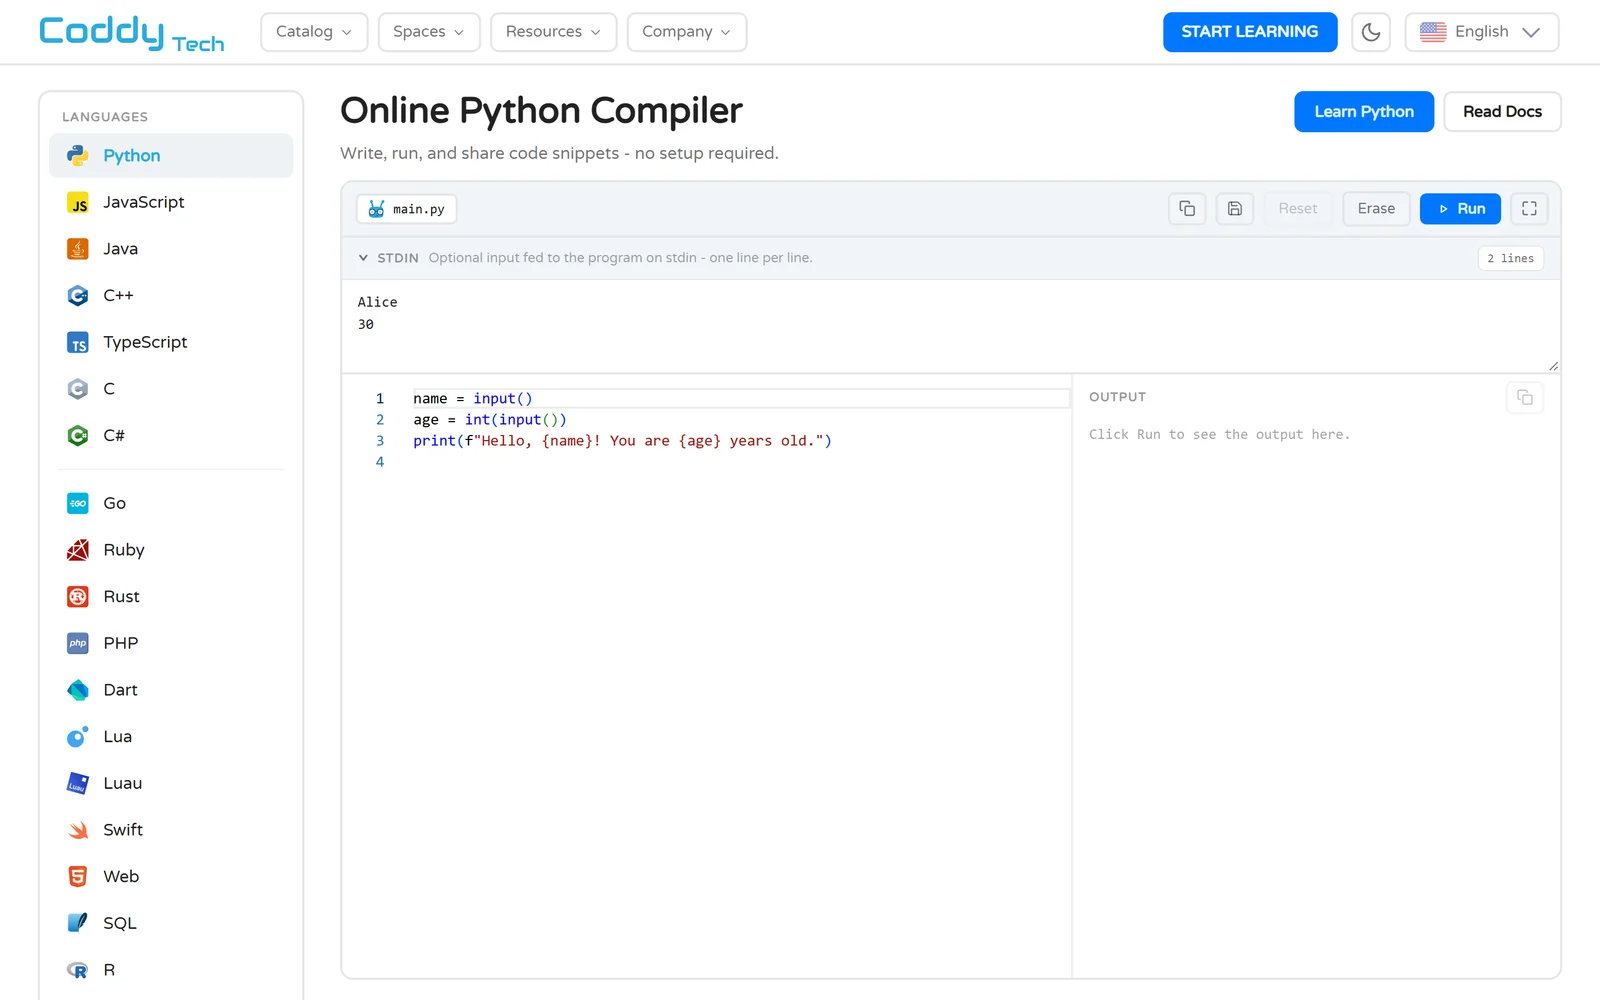This screenshot has width=1600, height=1000.
Task: Pick the Dart language icon
Action: (78, 690)
